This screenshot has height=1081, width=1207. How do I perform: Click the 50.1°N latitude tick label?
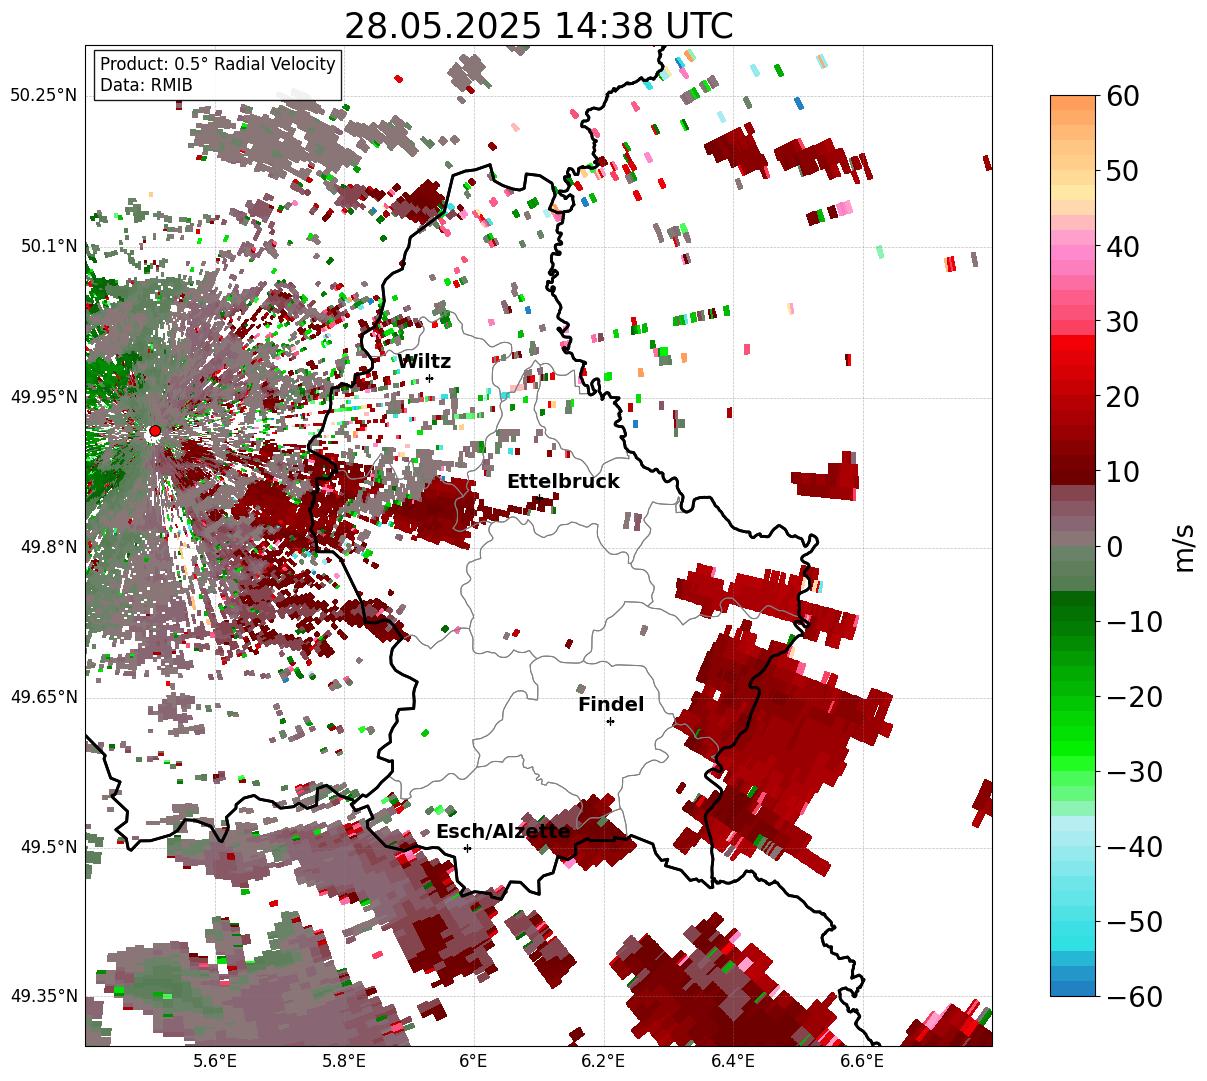[x=48, y=246]
